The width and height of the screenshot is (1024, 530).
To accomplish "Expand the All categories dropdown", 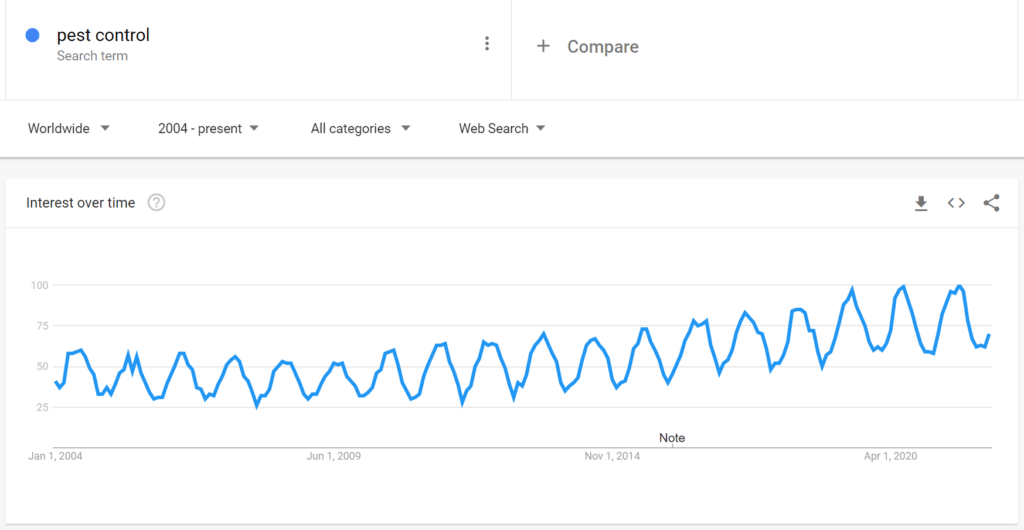I will coord(360,129).
